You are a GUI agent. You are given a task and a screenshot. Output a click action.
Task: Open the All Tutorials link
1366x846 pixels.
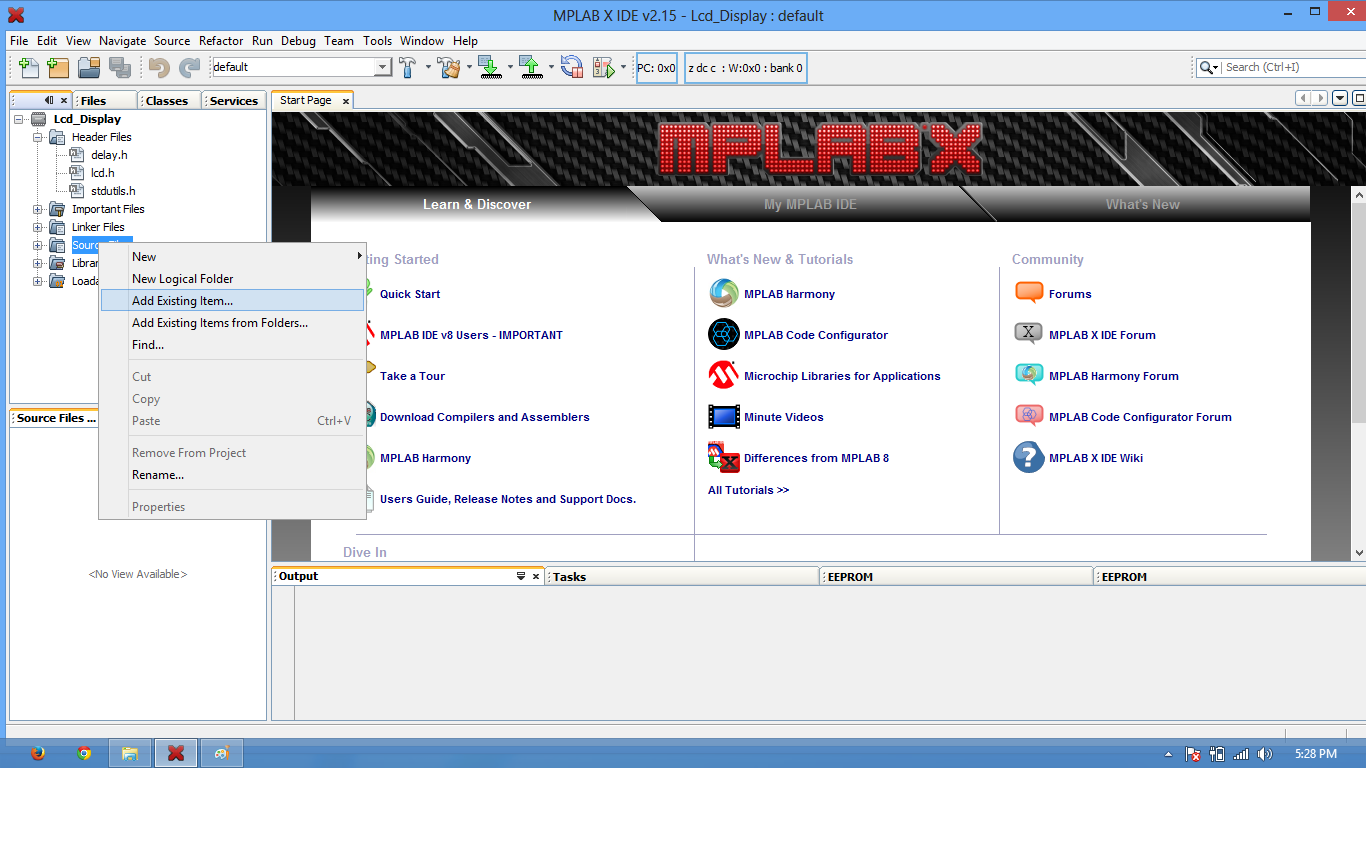click(748, 490)
